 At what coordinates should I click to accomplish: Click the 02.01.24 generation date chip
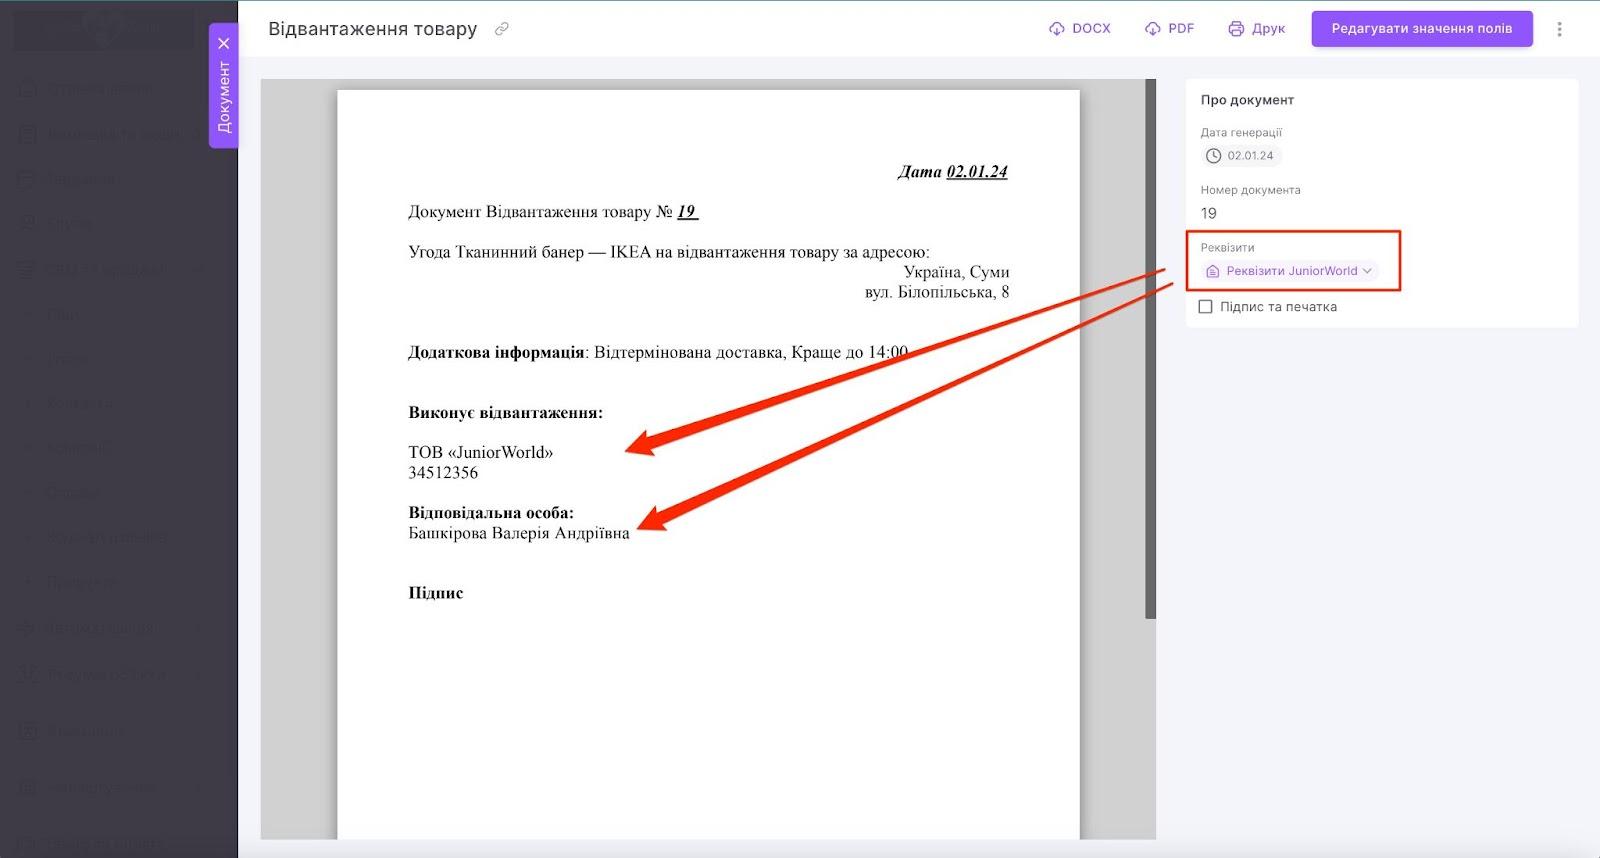point(1241,156)
